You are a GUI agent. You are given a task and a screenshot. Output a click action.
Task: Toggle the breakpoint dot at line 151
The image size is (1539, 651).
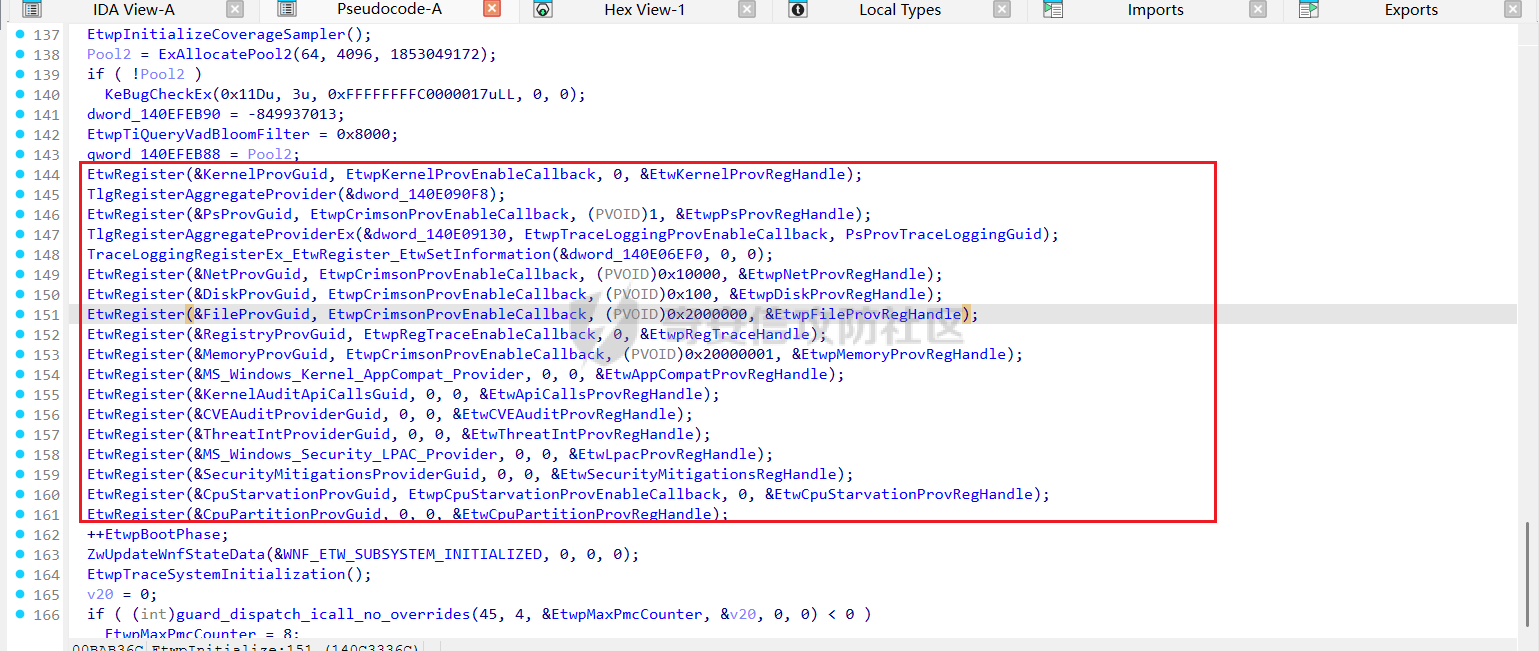pyautogui.click(x=22, y=314)
